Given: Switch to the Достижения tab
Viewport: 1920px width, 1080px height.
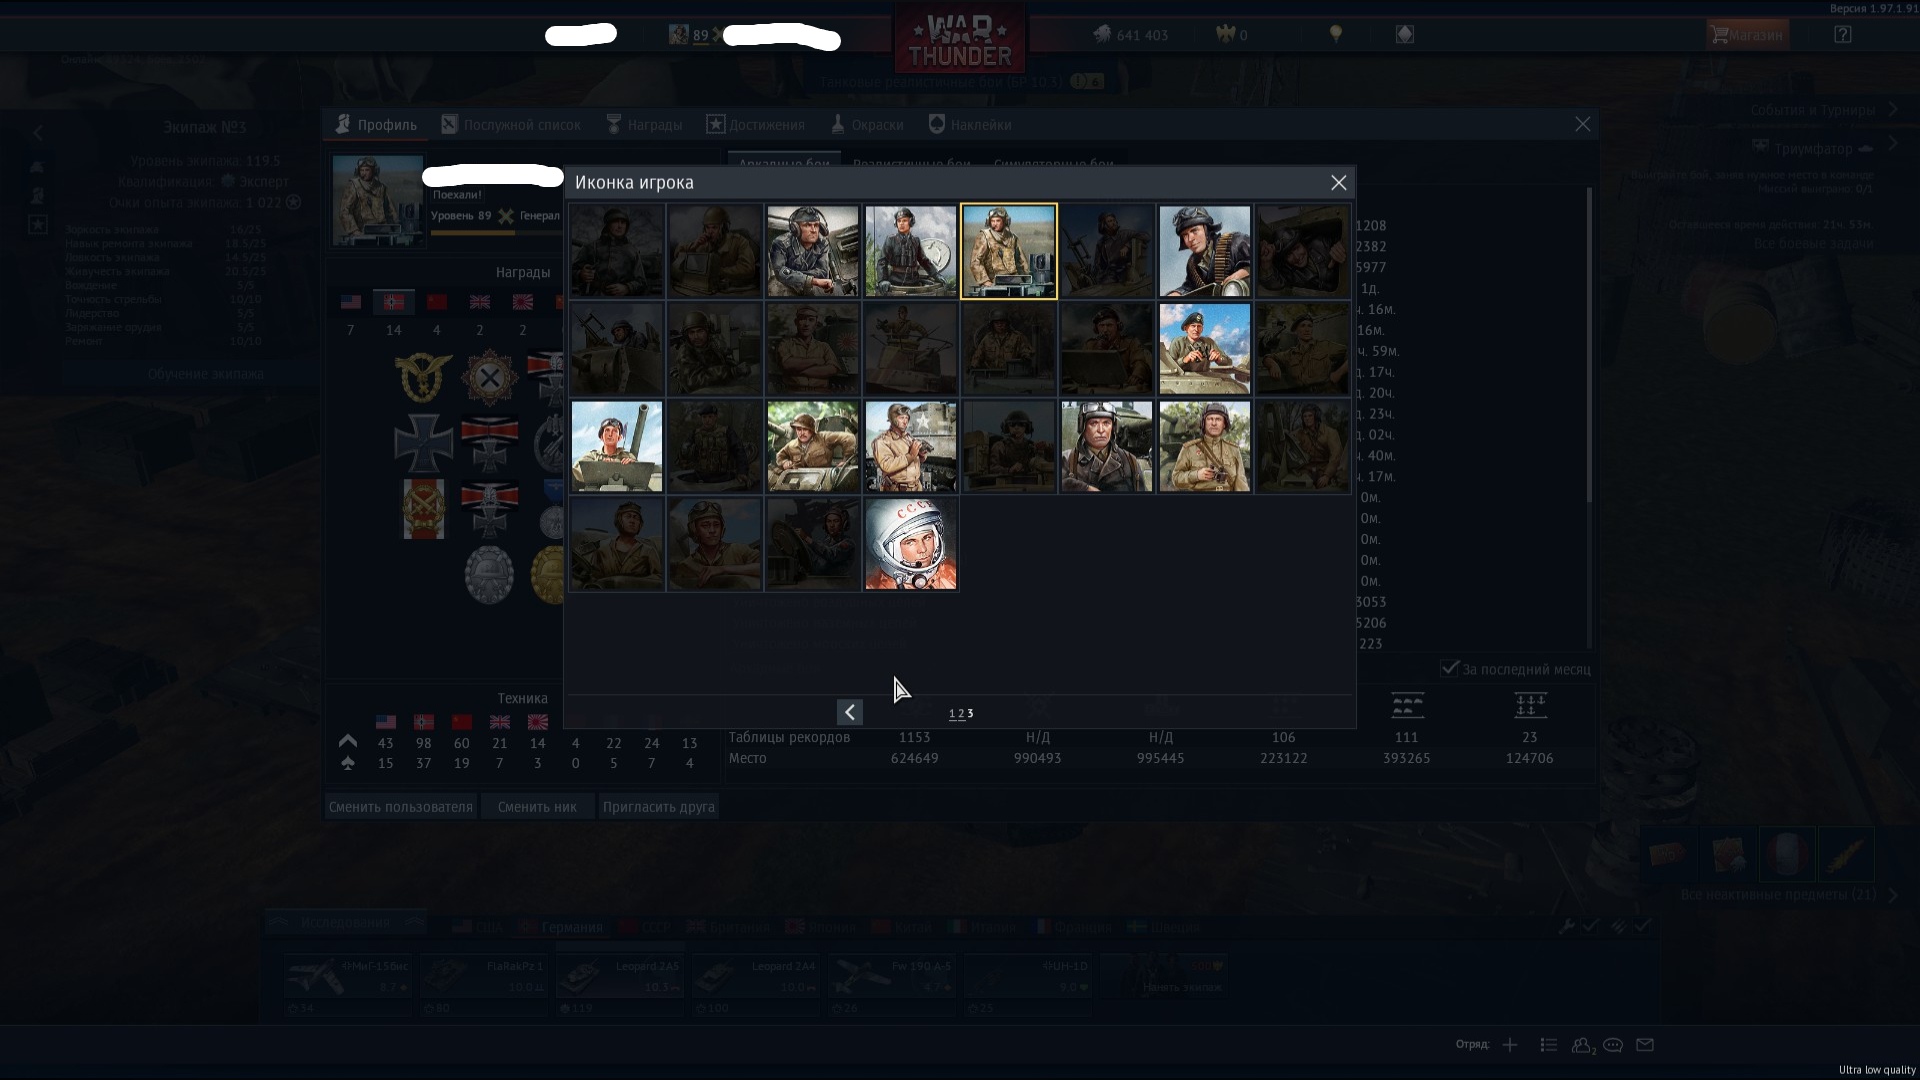Looking at the screenshot, I should point(756,125).
